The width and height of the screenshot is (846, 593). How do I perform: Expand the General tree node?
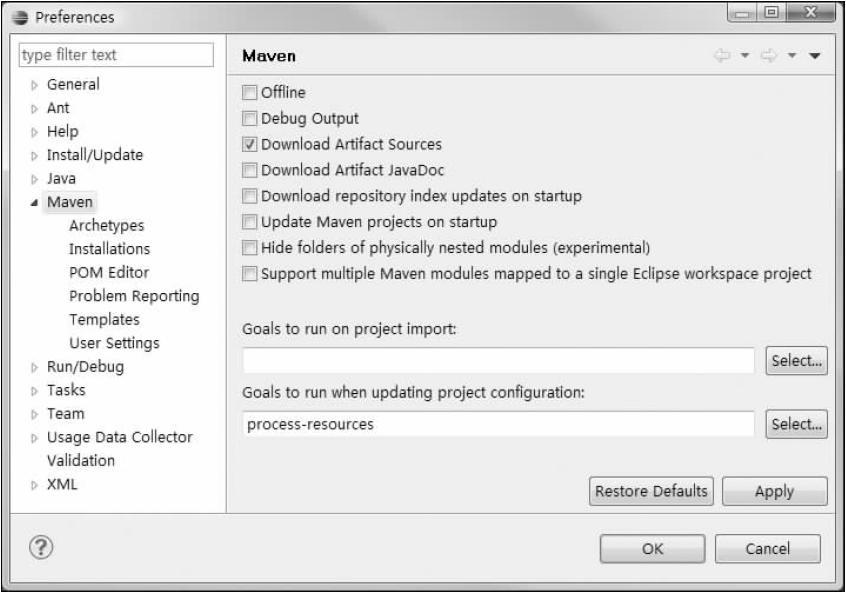click(x=34, y=85)
